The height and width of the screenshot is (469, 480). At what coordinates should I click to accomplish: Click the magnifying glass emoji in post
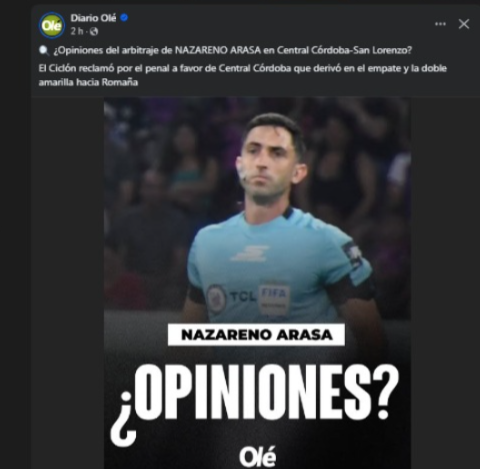(44, 51)
